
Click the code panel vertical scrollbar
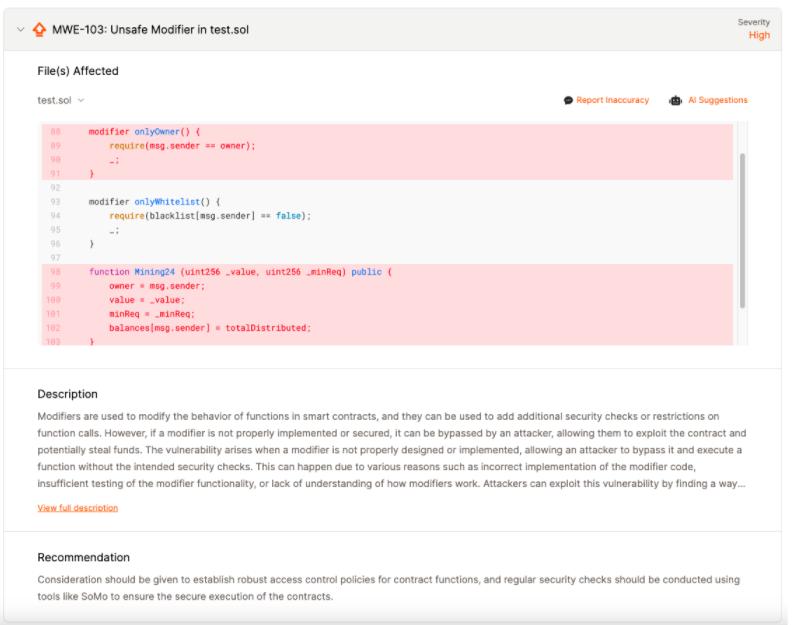[x=741, y=230]
